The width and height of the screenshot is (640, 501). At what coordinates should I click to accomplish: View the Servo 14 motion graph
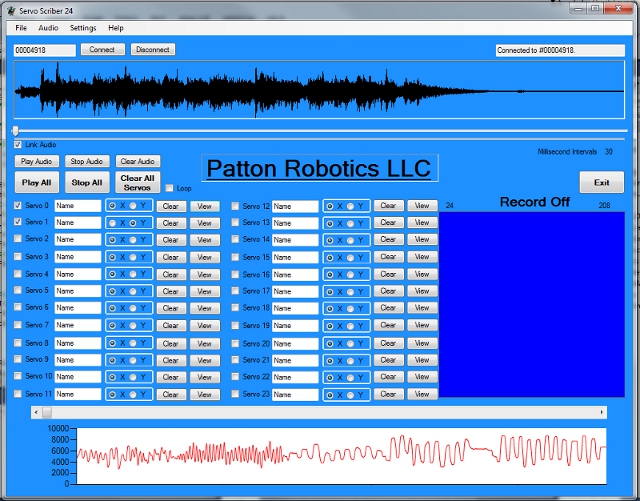point(422,239)
